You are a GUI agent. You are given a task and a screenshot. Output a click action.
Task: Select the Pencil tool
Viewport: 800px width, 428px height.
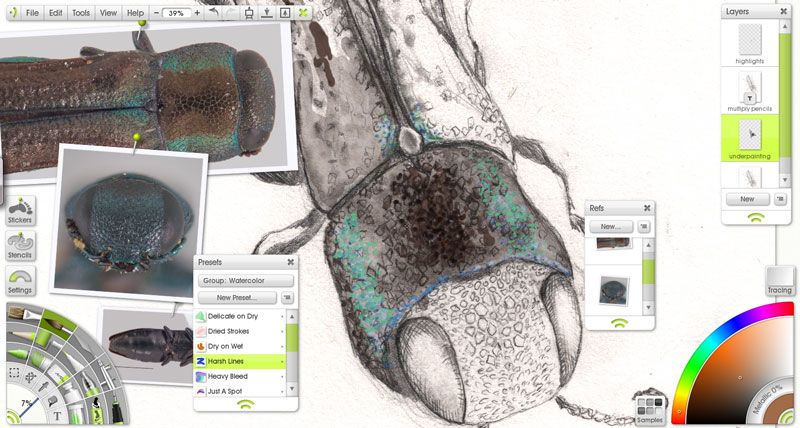[x=19, y=335]
